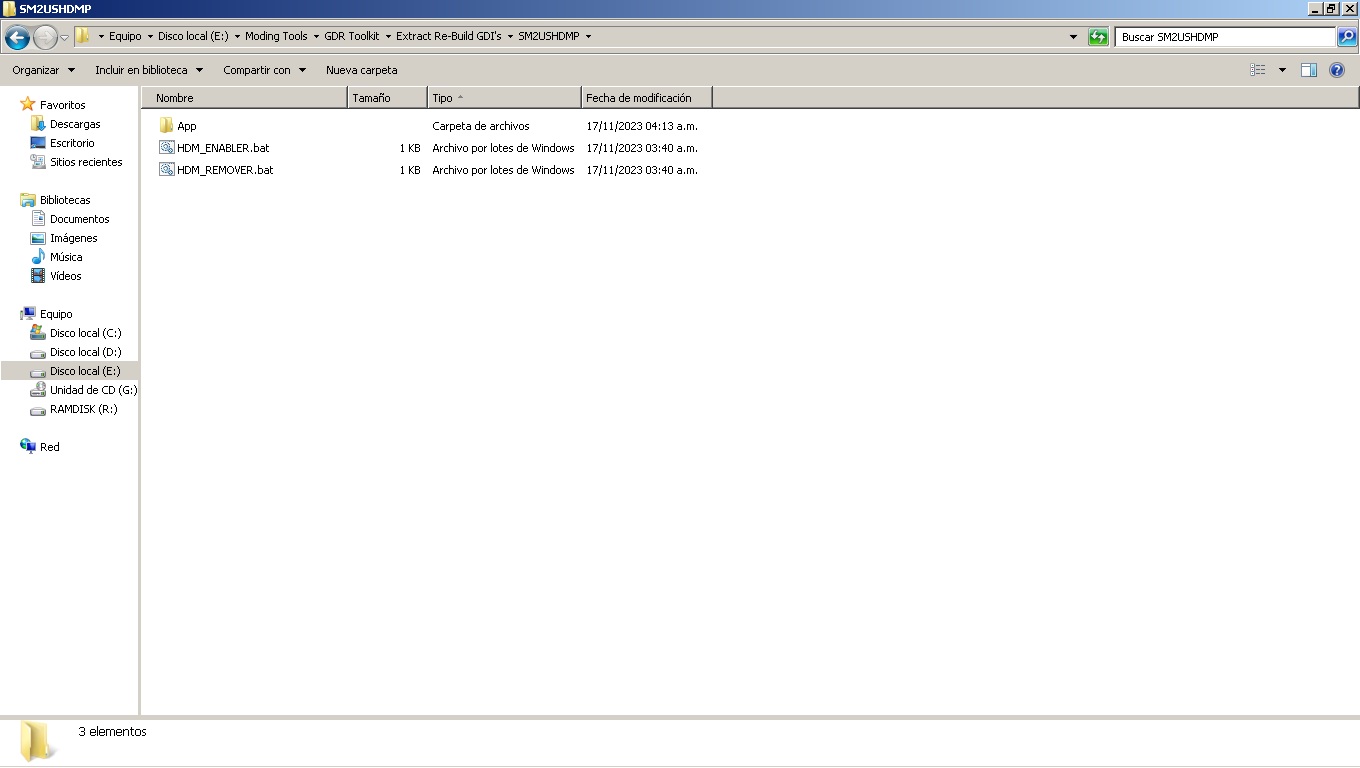Open the Compartir con menu
Screen dimensions: 1360x768
pyautogui.click(x=264, y=70)
